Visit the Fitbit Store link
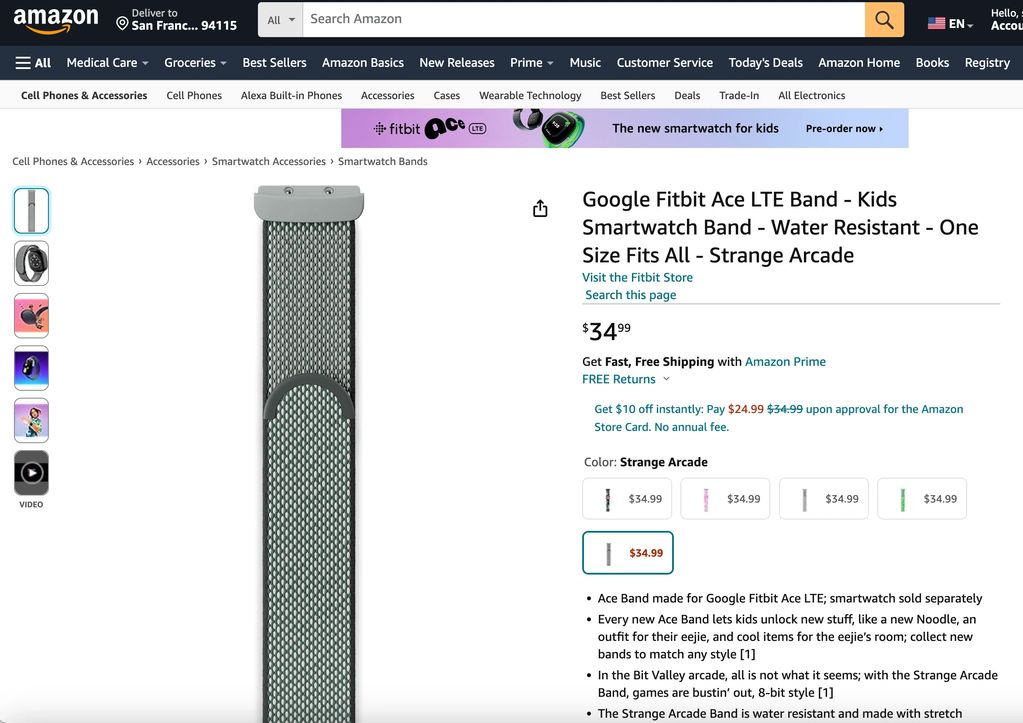This screenshot has height=723, width=1023. [637, 277]
